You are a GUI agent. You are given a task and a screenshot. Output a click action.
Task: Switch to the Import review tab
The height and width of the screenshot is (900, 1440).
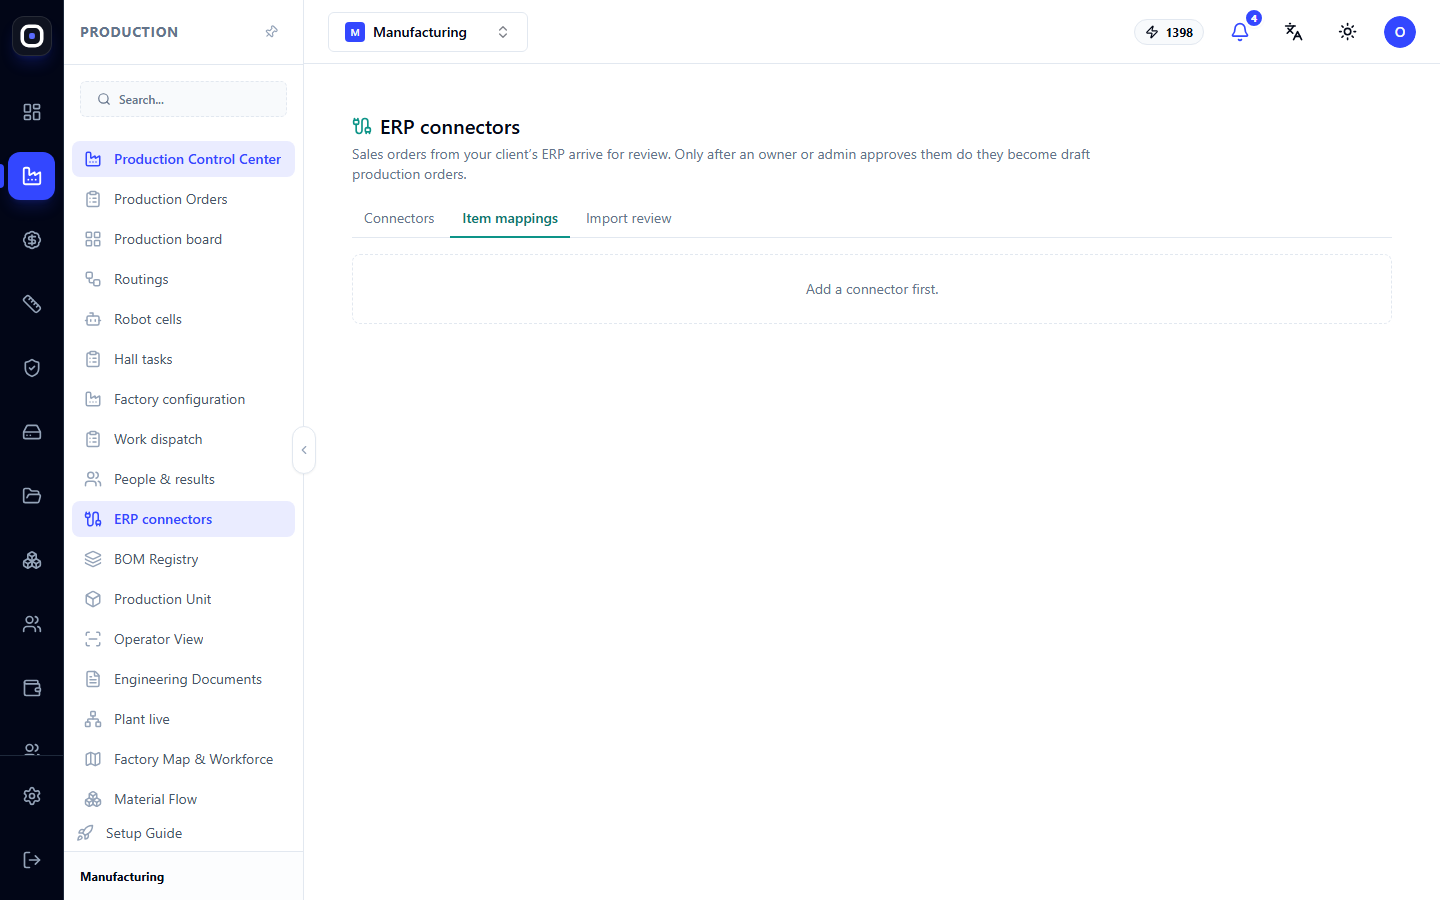[629, 218]
